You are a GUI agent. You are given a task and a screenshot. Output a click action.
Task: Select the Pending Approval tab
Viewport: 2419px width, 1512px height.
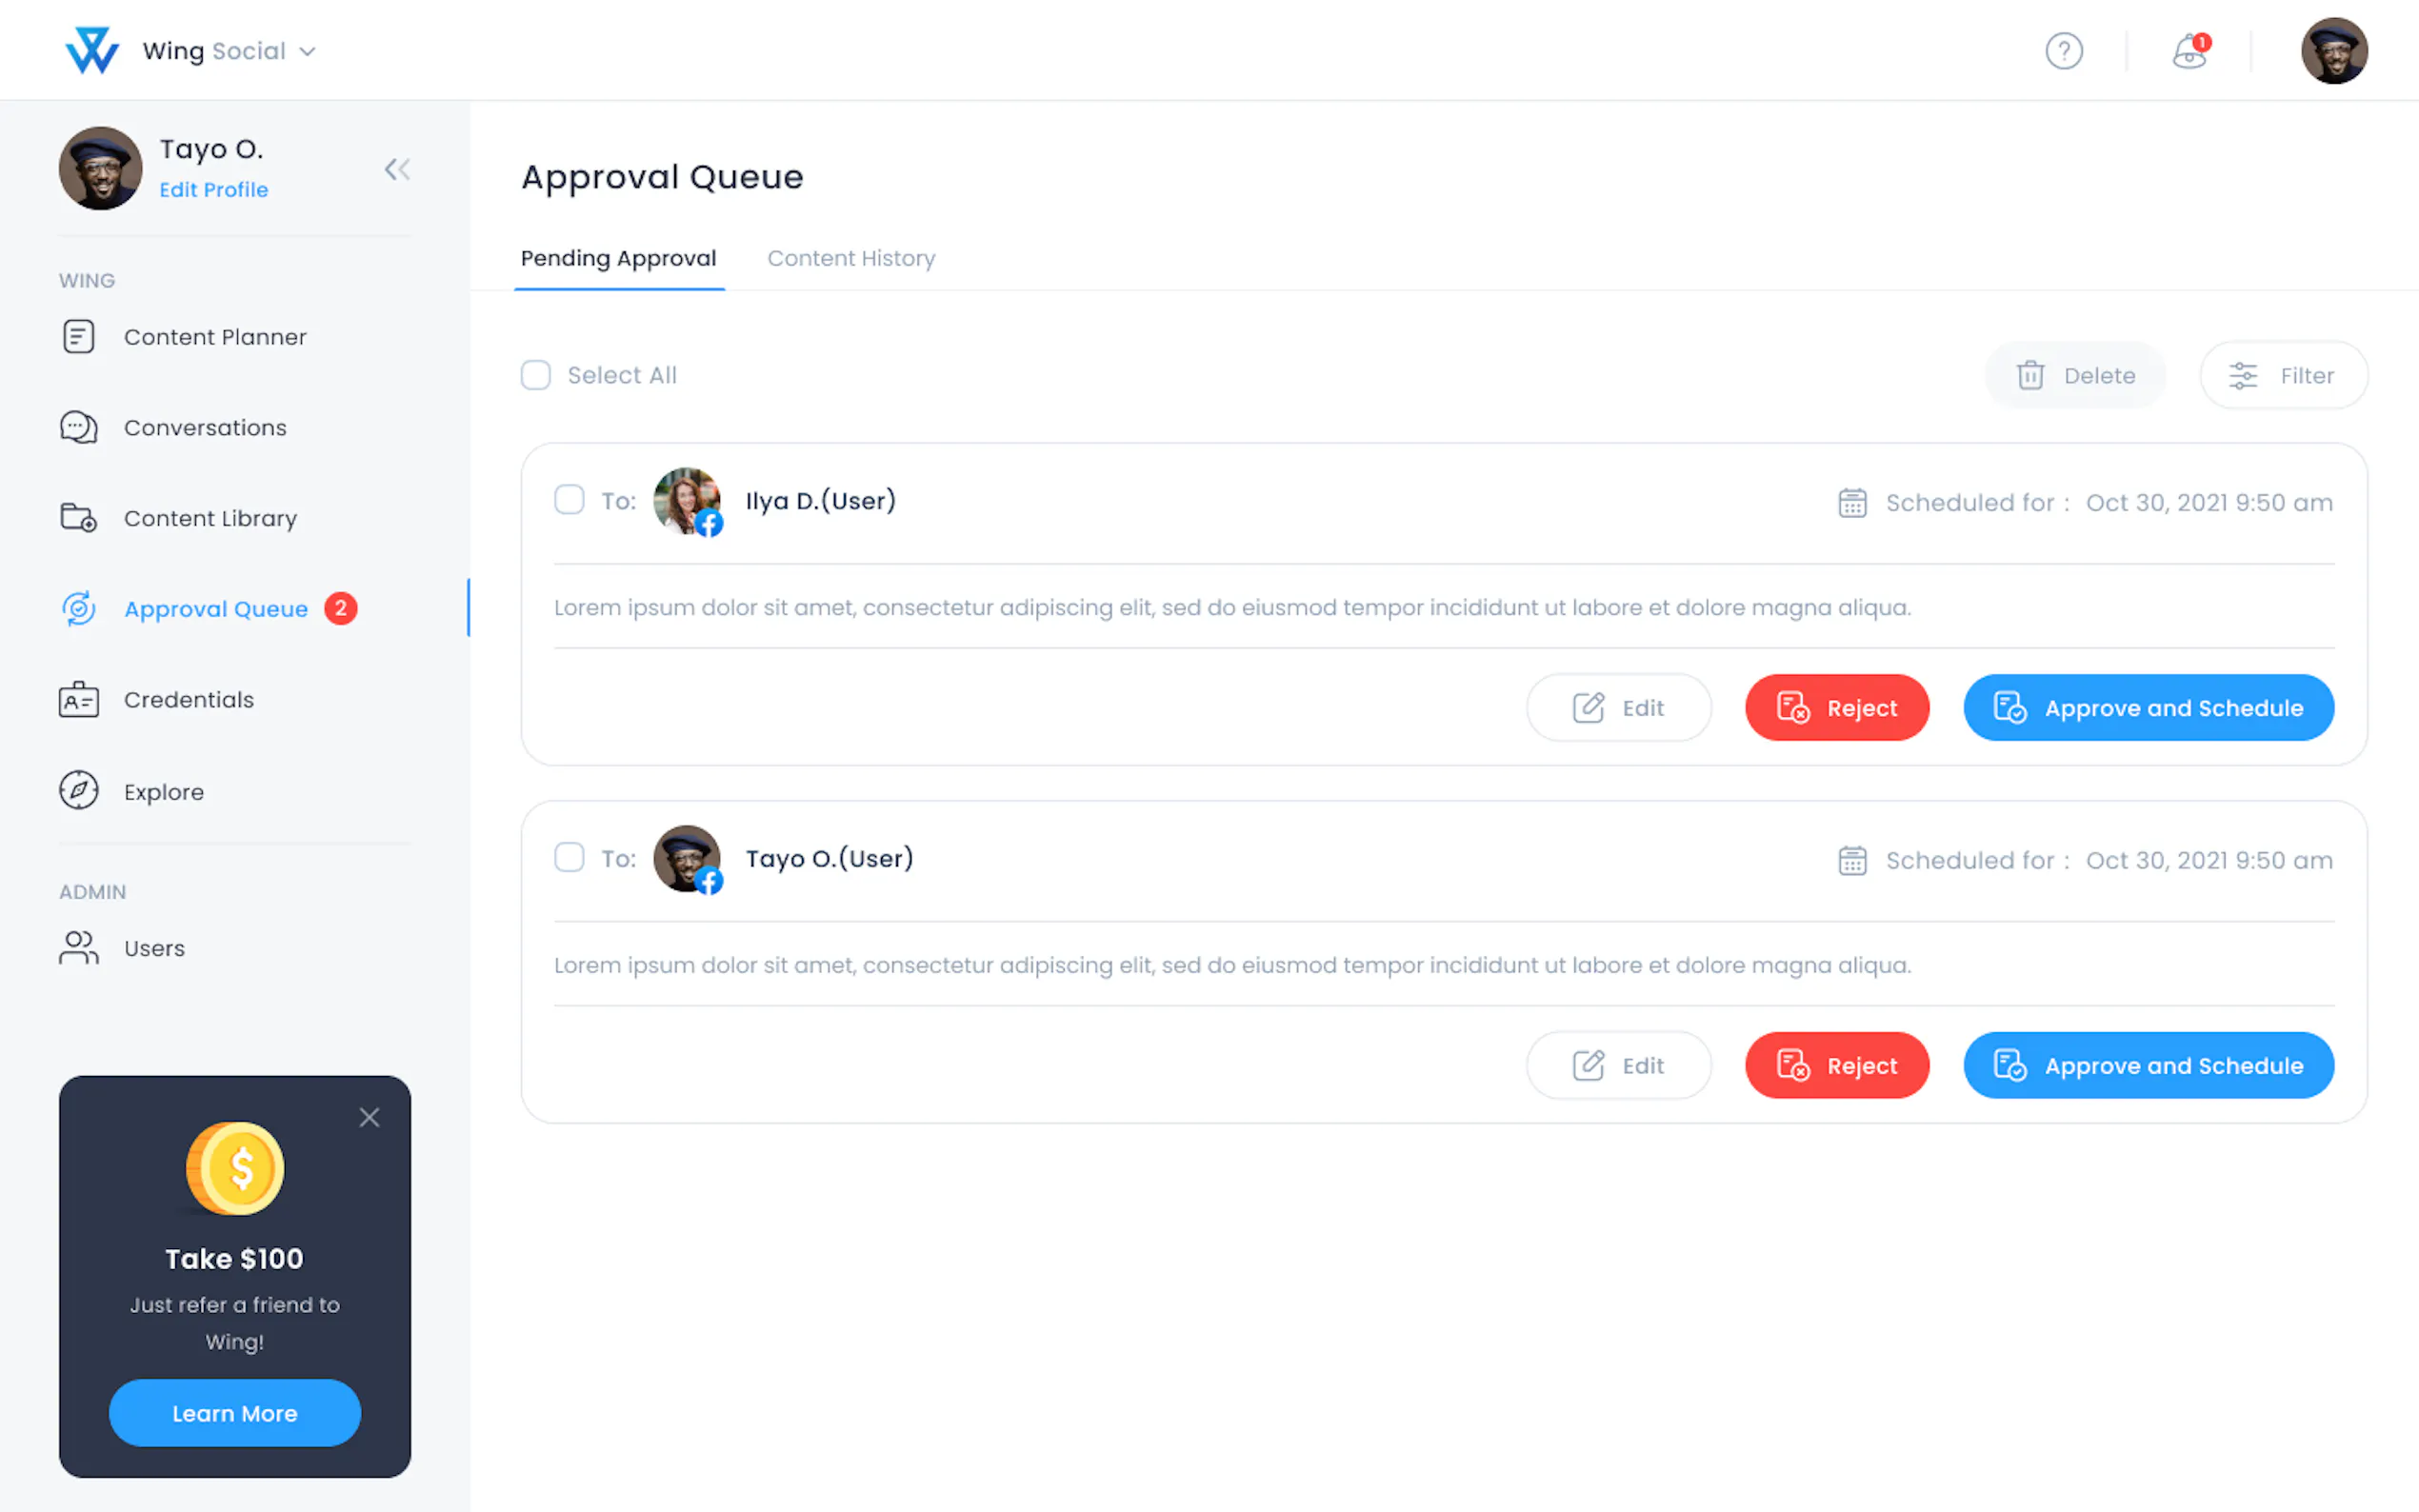coord(618,258)
